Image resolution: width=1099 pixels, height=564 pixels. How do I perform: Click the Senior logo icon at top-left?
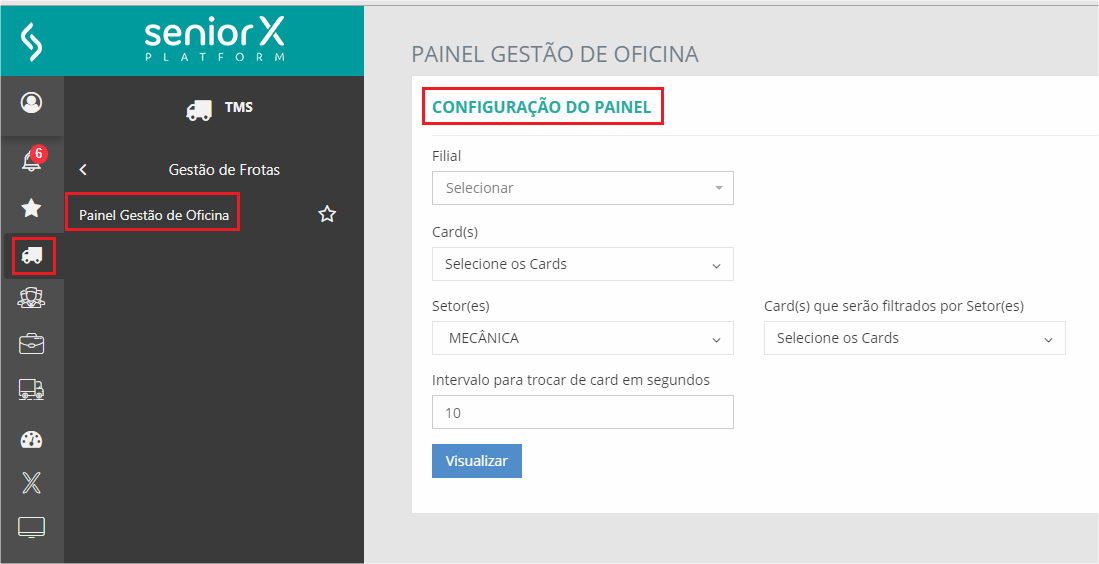[x=32, y=42]
